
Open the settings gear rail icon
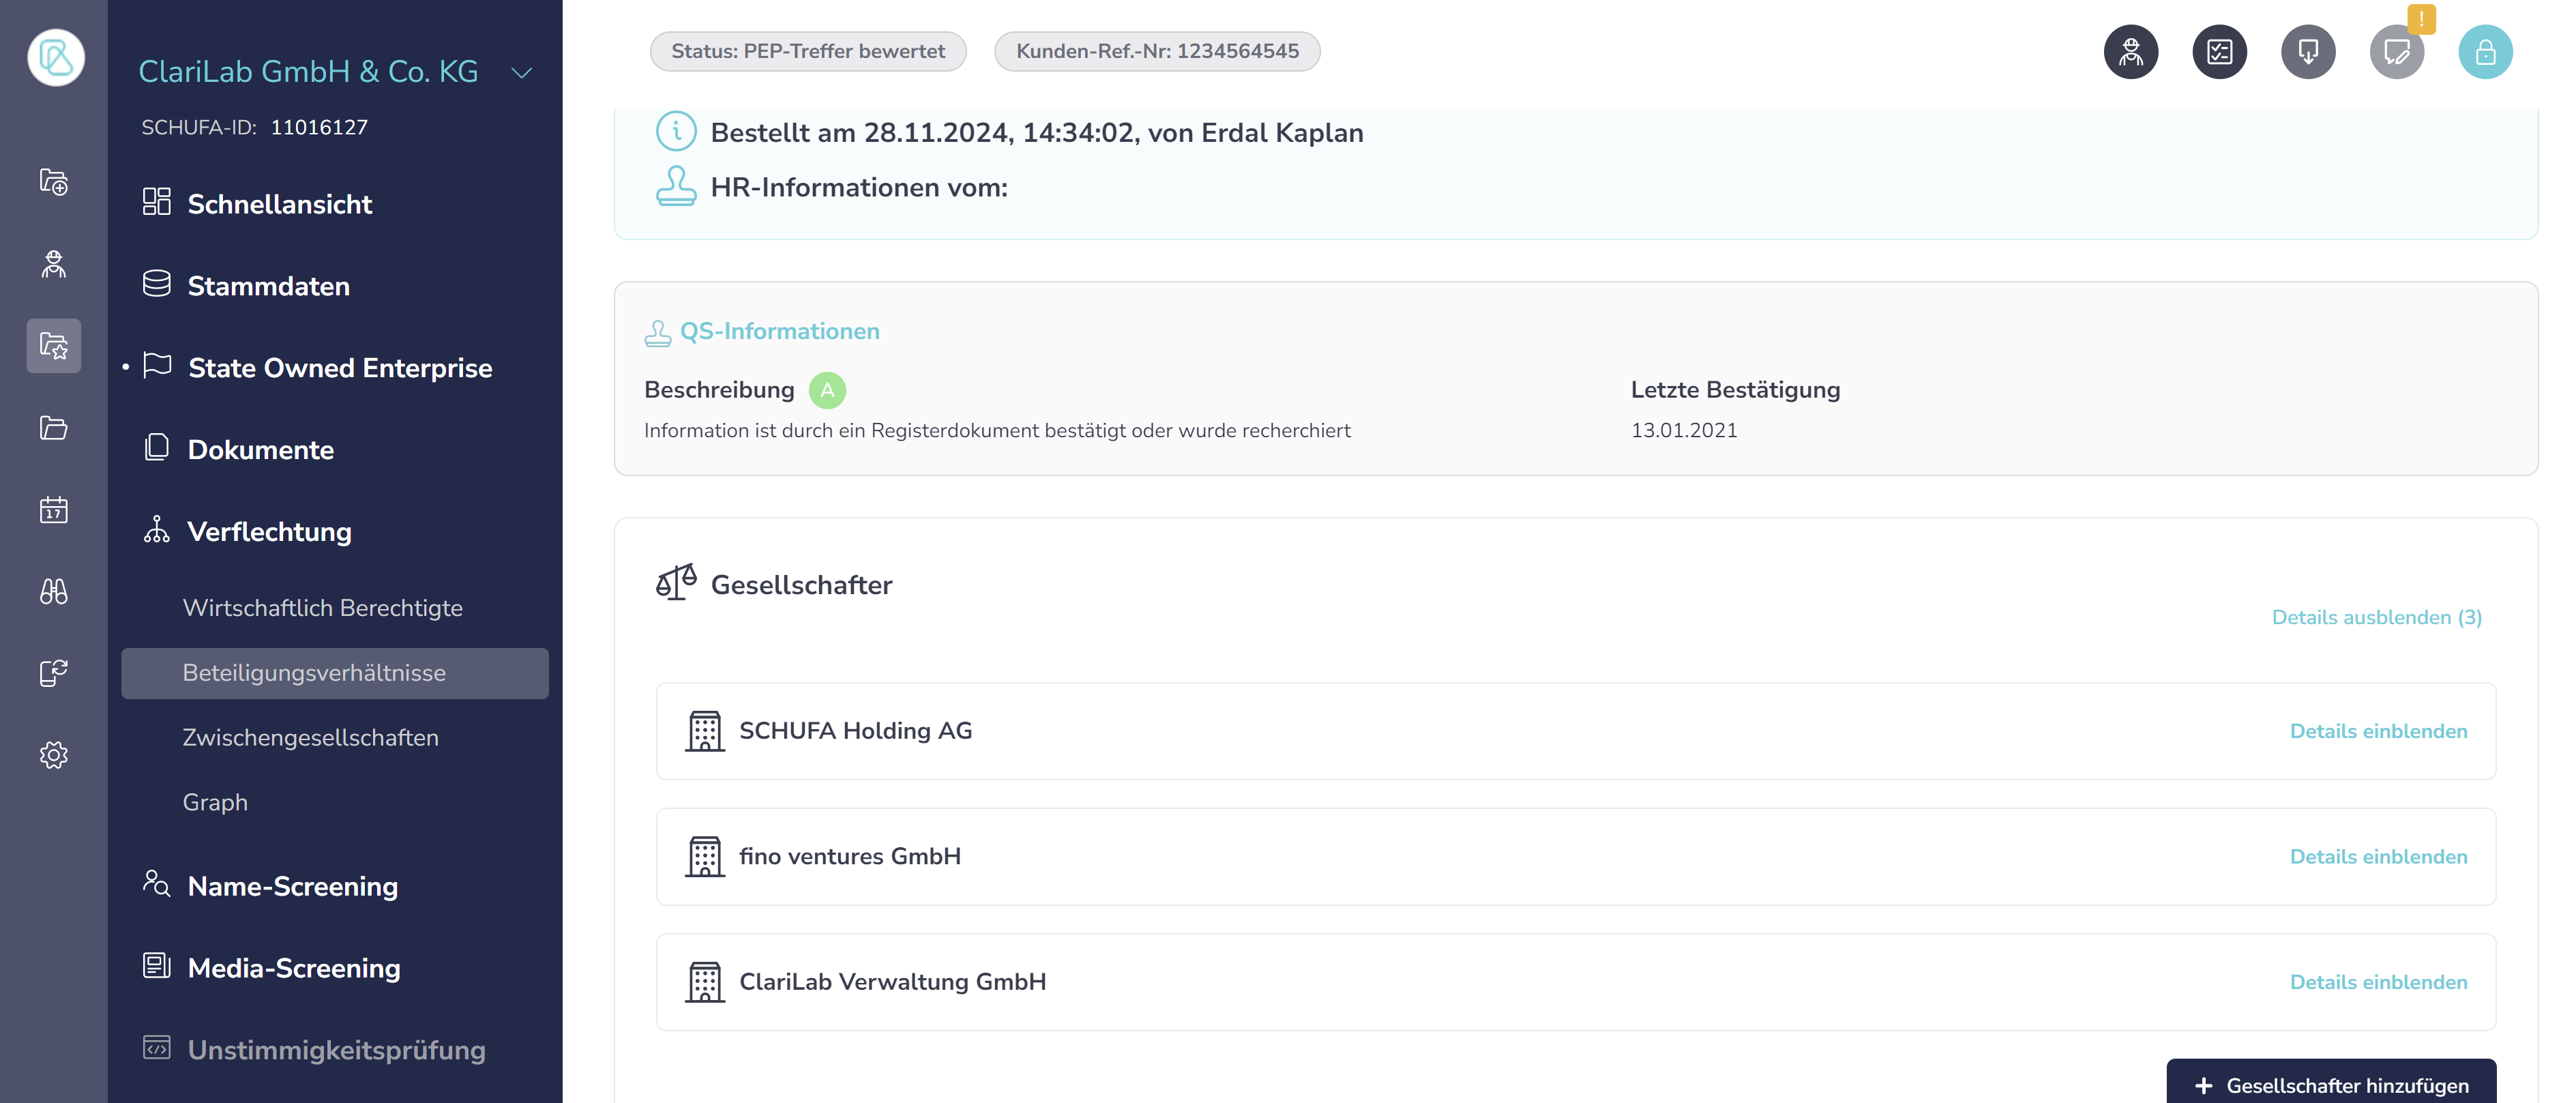(54, 755)
